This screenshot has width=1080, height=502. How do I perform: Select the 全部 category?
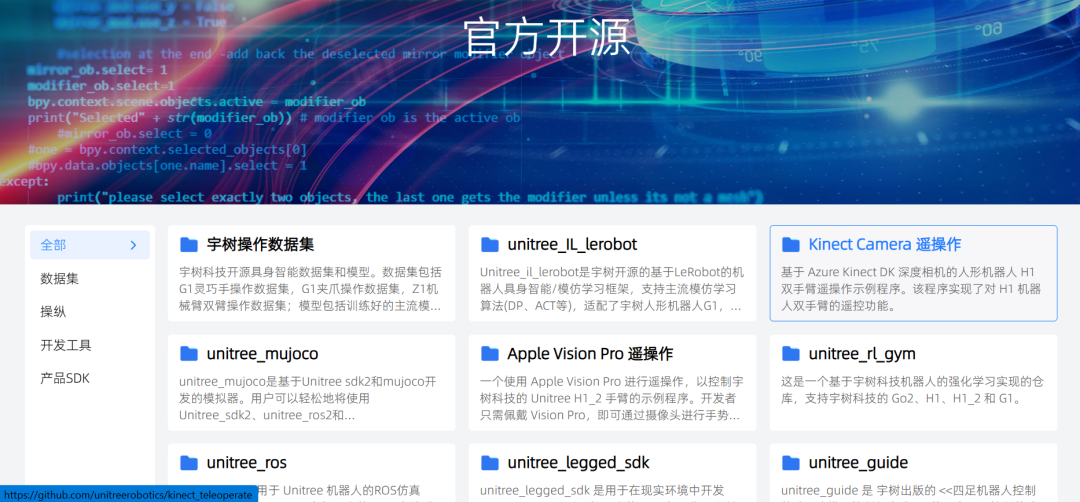tap(90, 245)
